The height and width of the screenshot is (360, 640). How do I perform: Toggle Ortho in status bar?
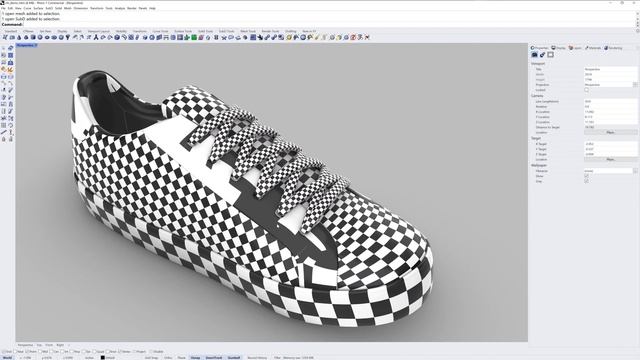168,358
